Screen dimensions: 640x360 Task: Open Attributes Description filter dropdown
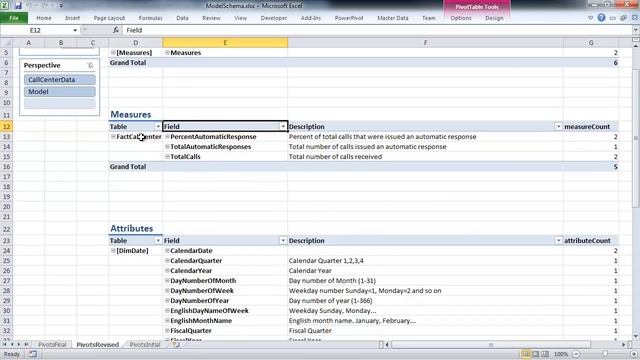[558, 241]
